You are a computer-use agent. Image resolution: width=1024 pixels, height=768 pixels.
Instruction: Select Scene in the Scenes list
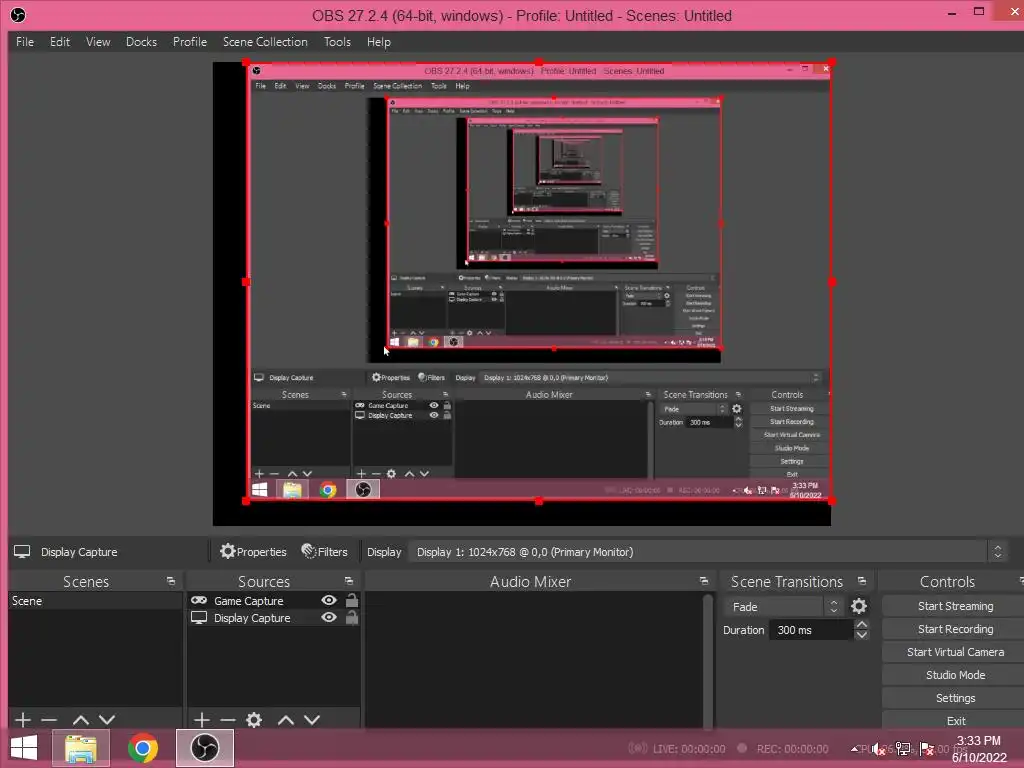click(x=95, y=601)
